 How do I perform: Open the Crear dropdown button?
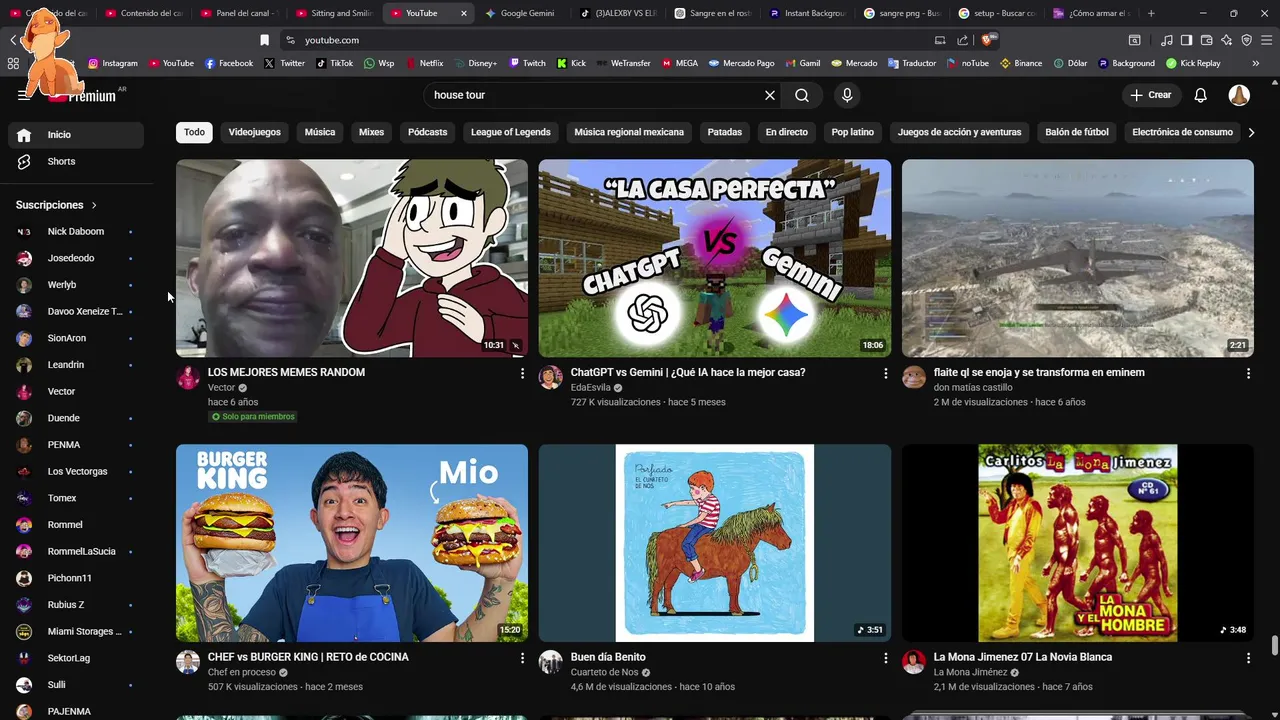click(x=1151, y=95)
